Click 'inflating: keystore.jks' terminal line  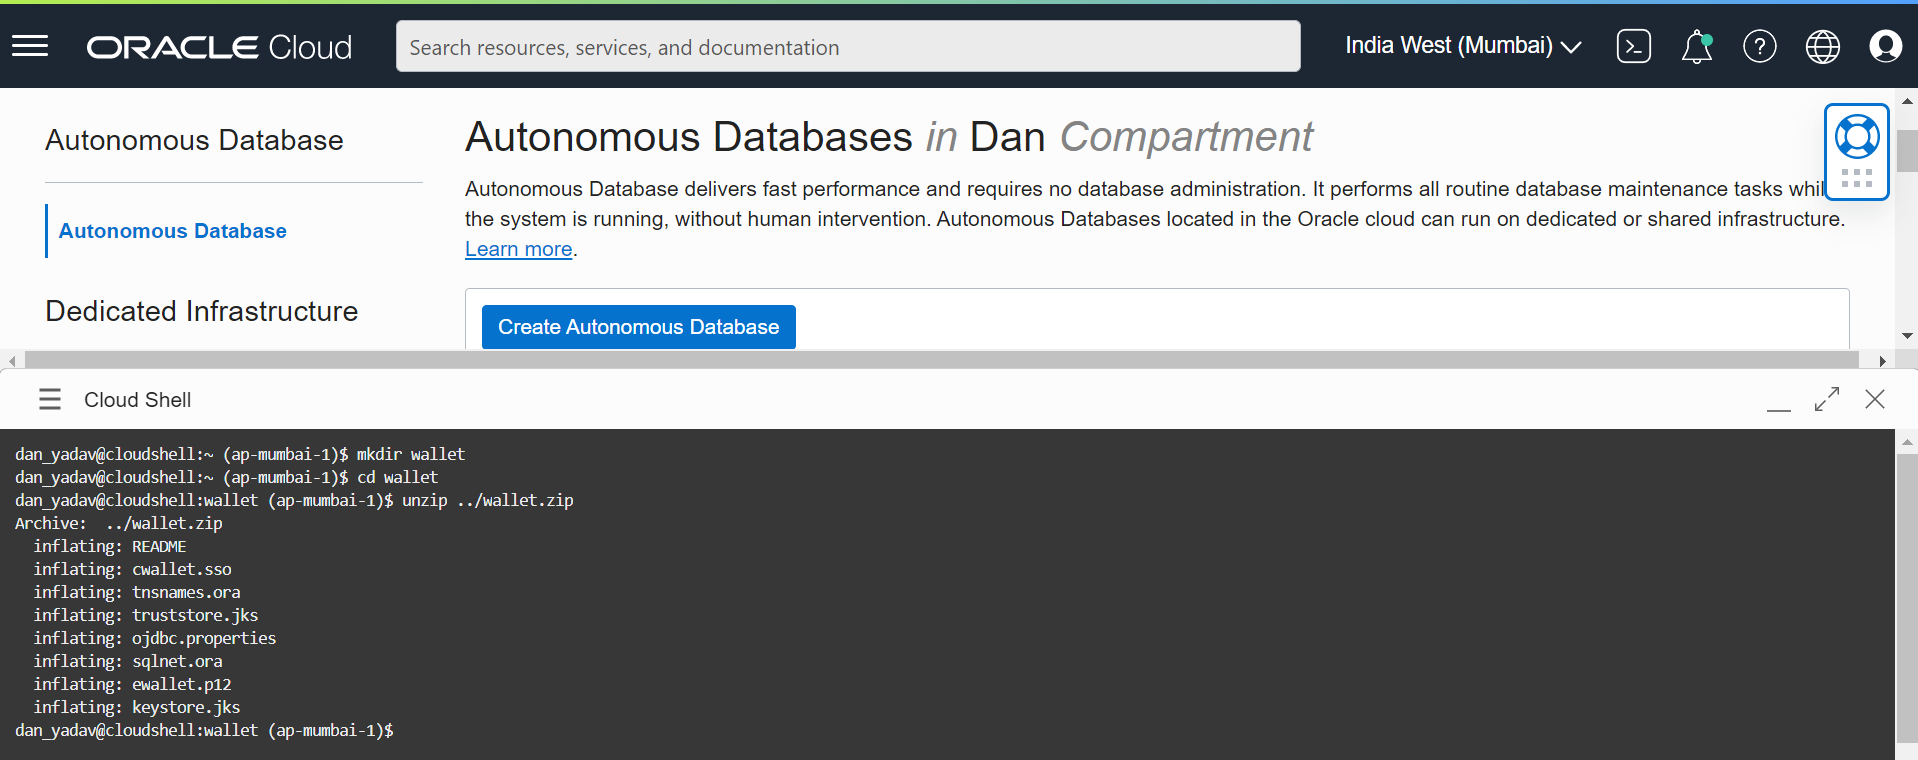pyautogui.click(x=137, y=708)
